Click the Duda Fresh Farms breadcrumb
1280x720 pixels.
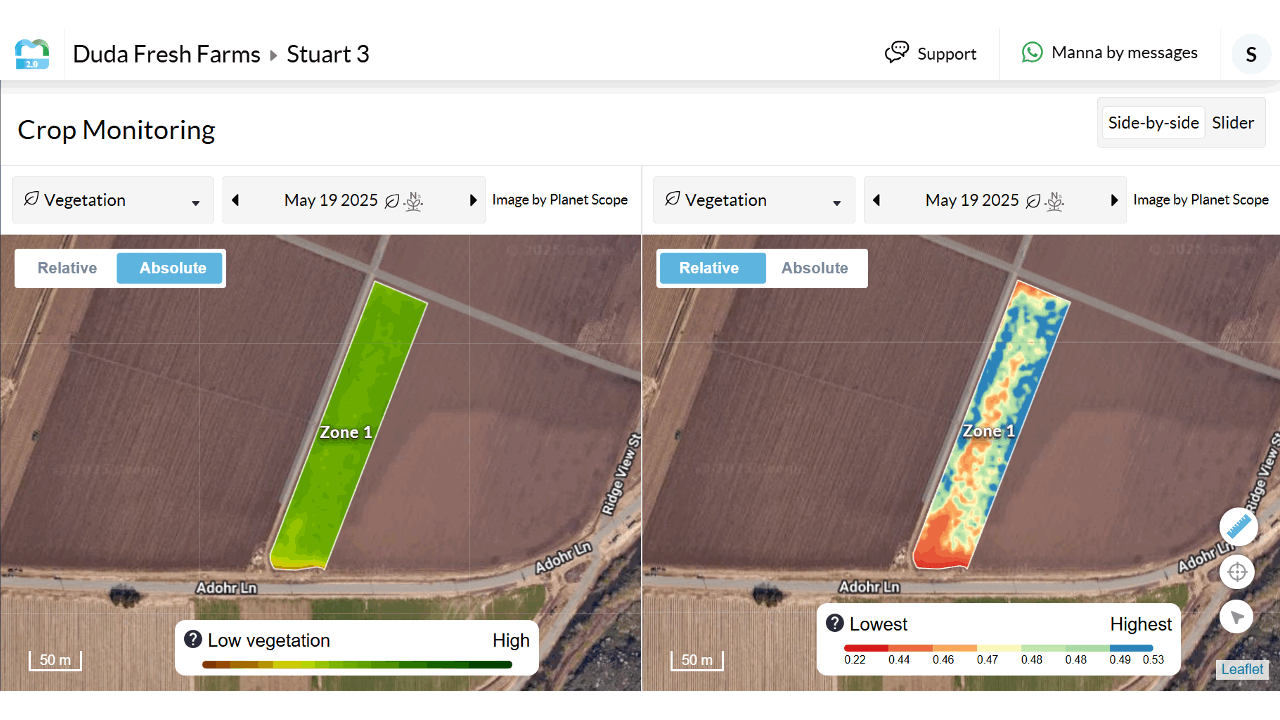pyautogui.click(x=166, y=54)
